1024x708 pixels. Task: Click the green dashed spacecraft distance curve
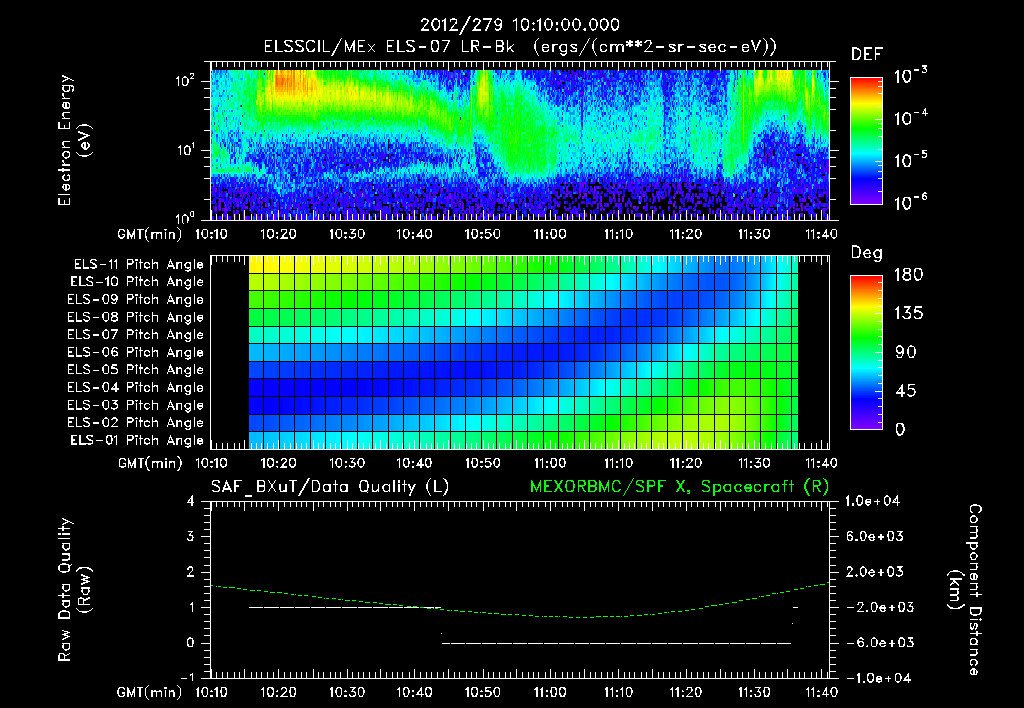pyautogui.click(x=520, y=601)
